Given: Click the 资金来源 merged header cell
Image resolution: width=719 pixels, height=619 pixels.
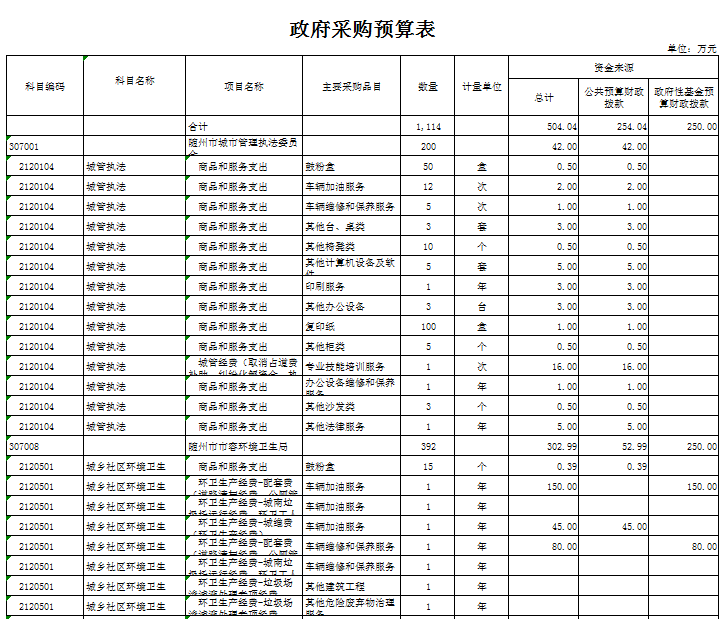Looking at the screenshot, I should (x=612, y=67).
